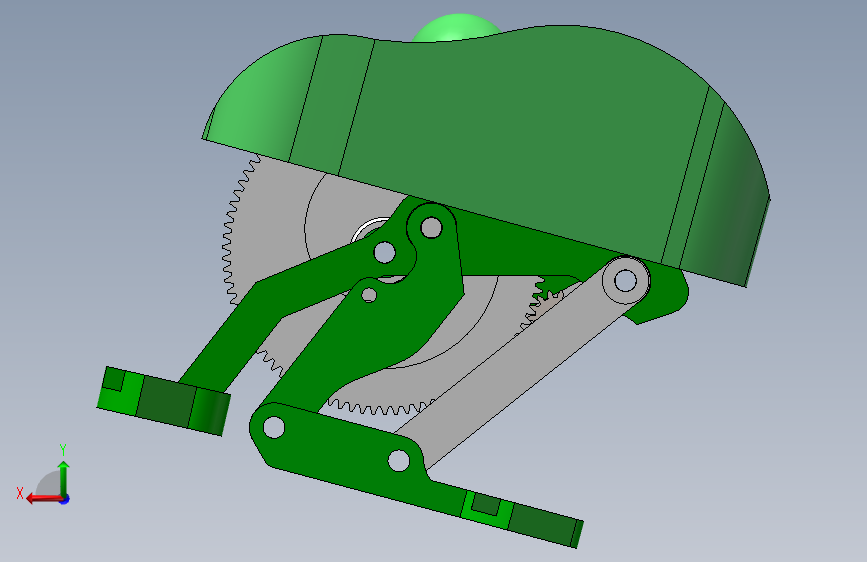Click the pivot hole atop the gray link
This screenshot has width=867, height=562.
tap(625, 280)
